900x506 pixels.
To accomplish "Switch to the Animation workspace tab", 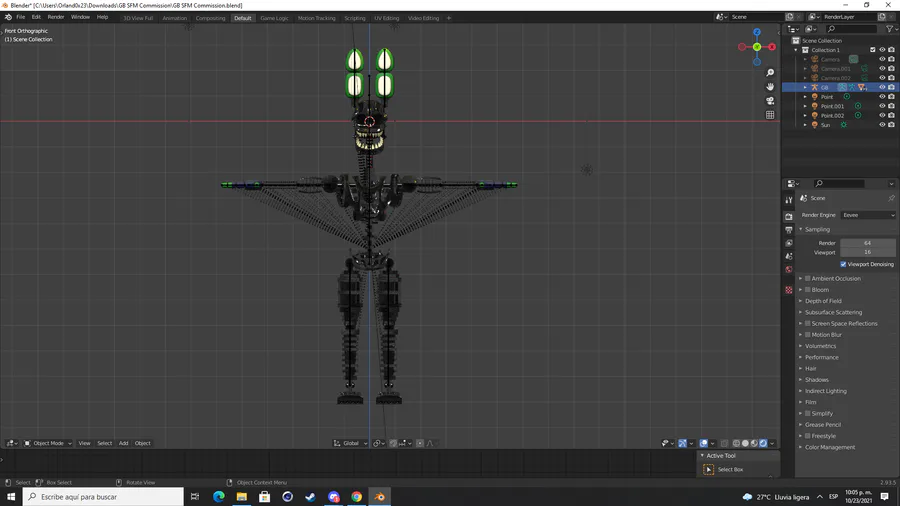I will (x=174, y=18).
